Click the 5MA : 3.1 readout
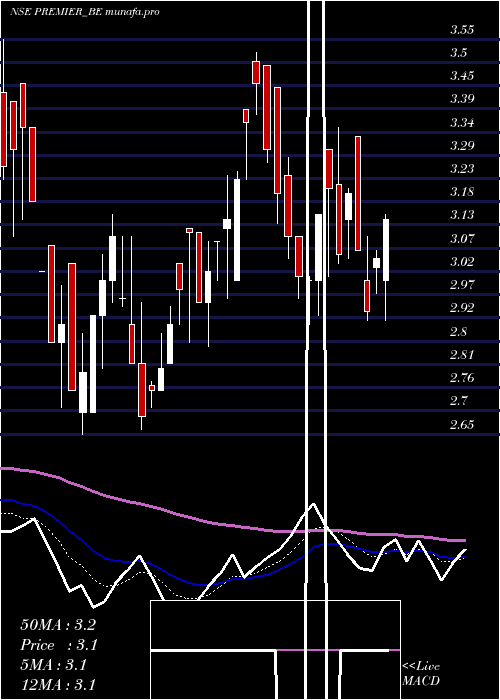The image size is (500, 700). 53,665
